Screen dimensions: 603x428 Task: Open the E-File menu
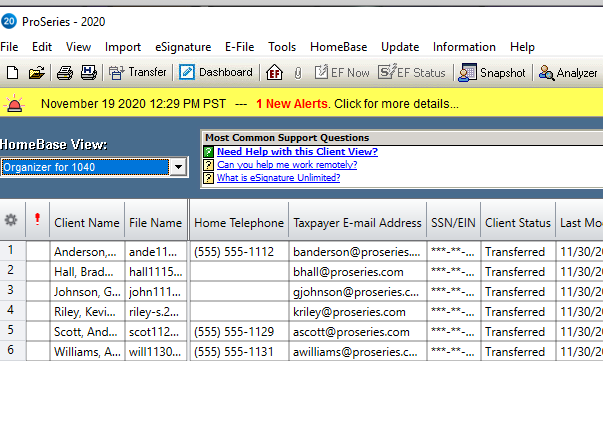pos(239,47)
